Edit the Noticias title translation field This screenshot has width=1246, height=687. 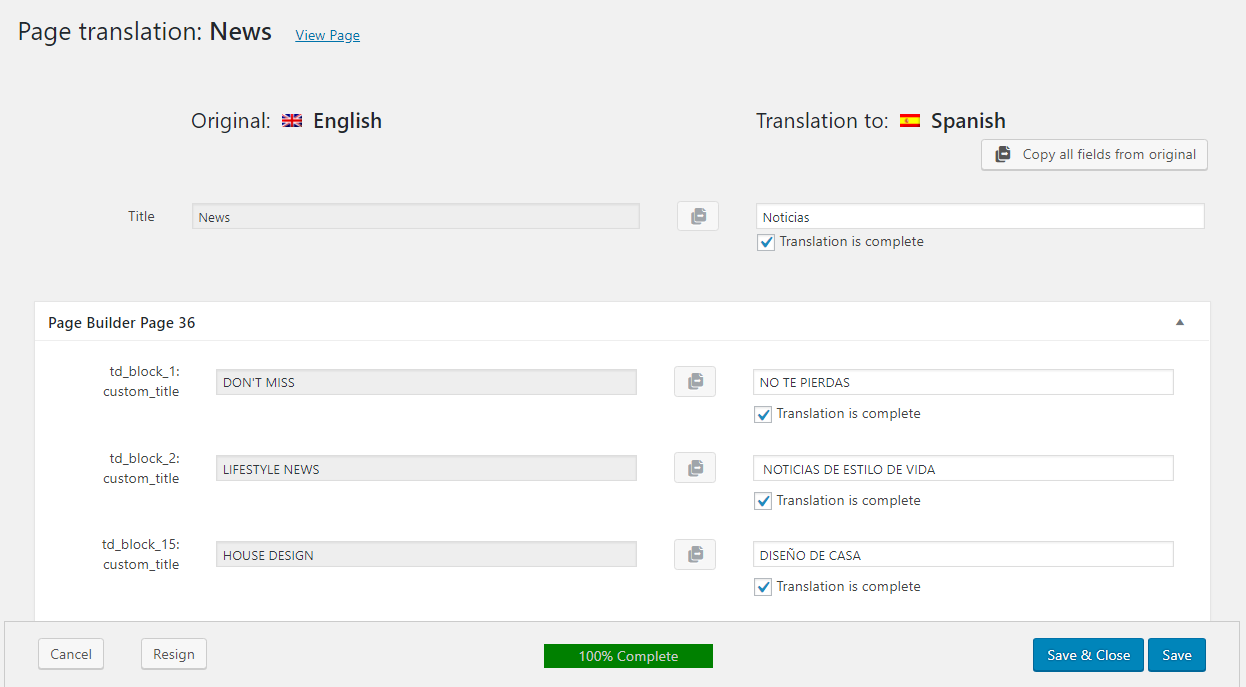980,216
